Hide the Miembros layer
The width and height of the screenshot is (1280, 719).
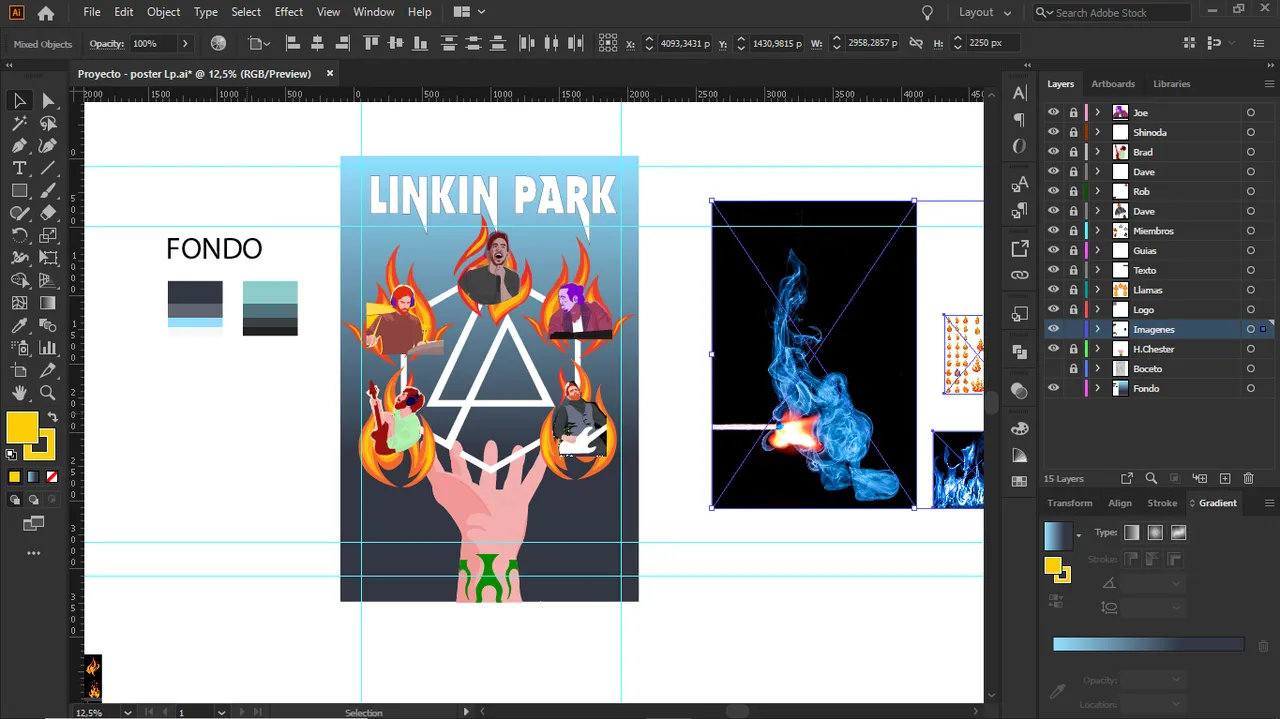point(1053,231)
